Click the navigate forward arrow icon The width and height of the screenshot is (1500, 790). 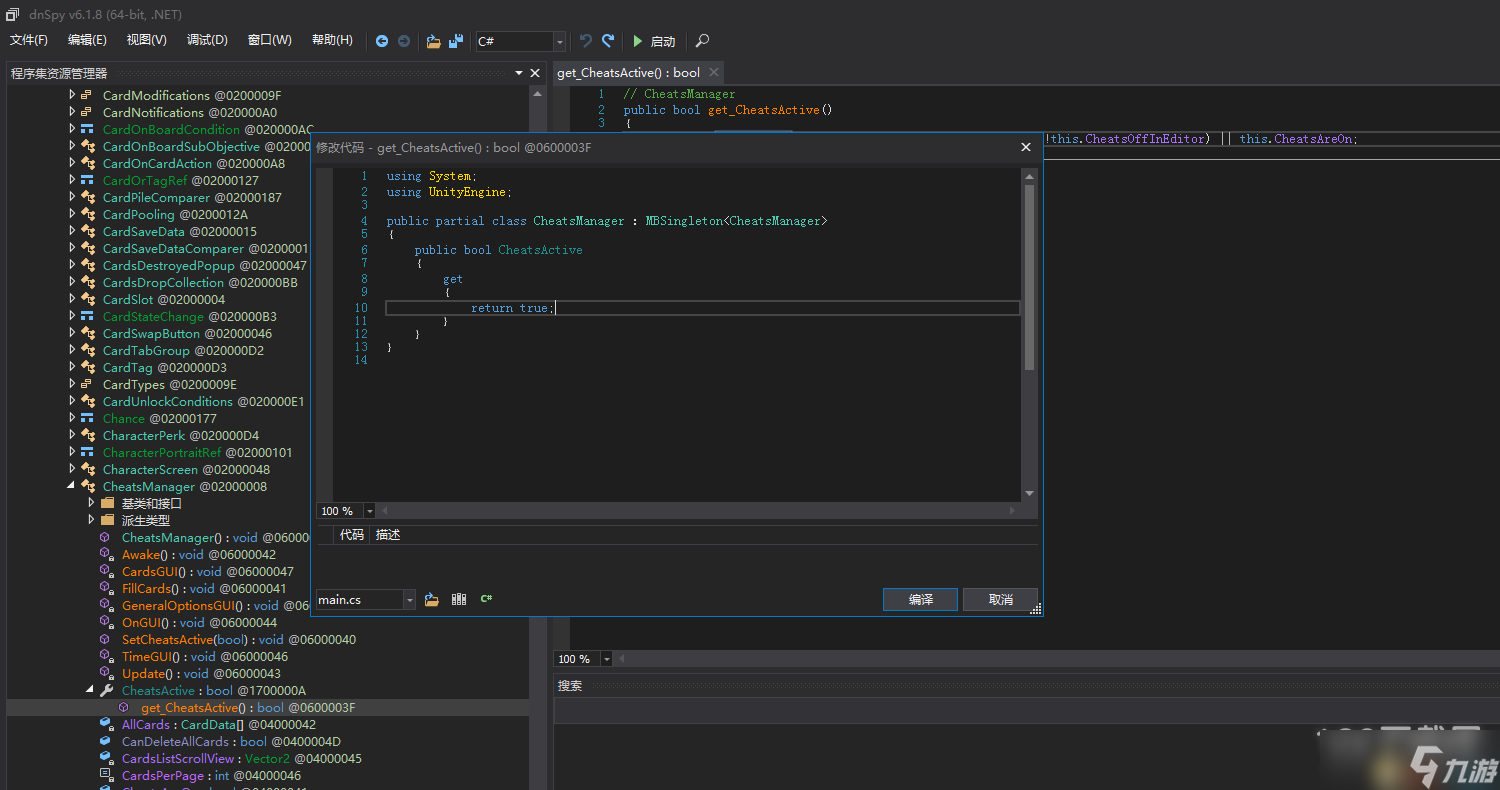[404, 41]
